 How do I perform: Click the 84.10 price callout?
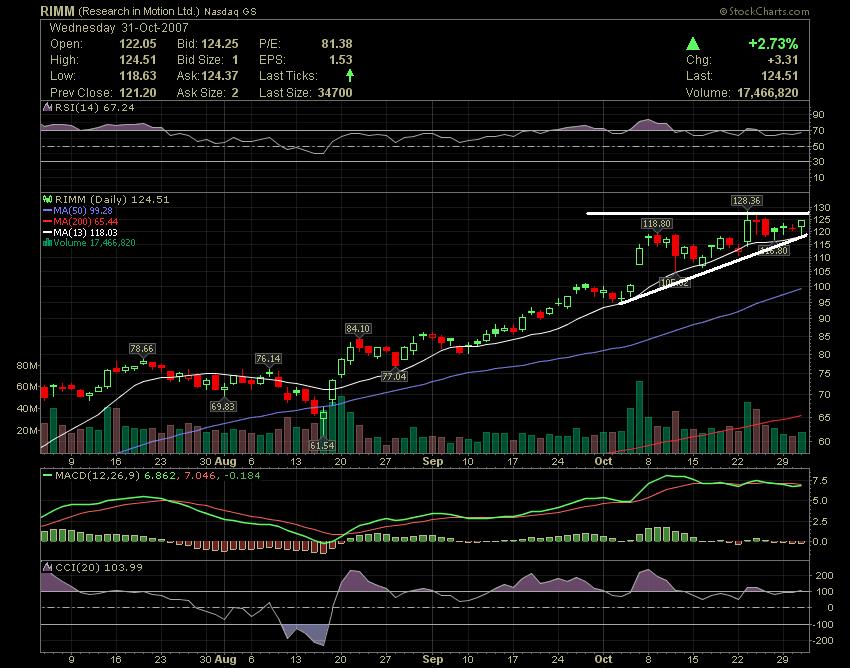[x=358, y=329]
